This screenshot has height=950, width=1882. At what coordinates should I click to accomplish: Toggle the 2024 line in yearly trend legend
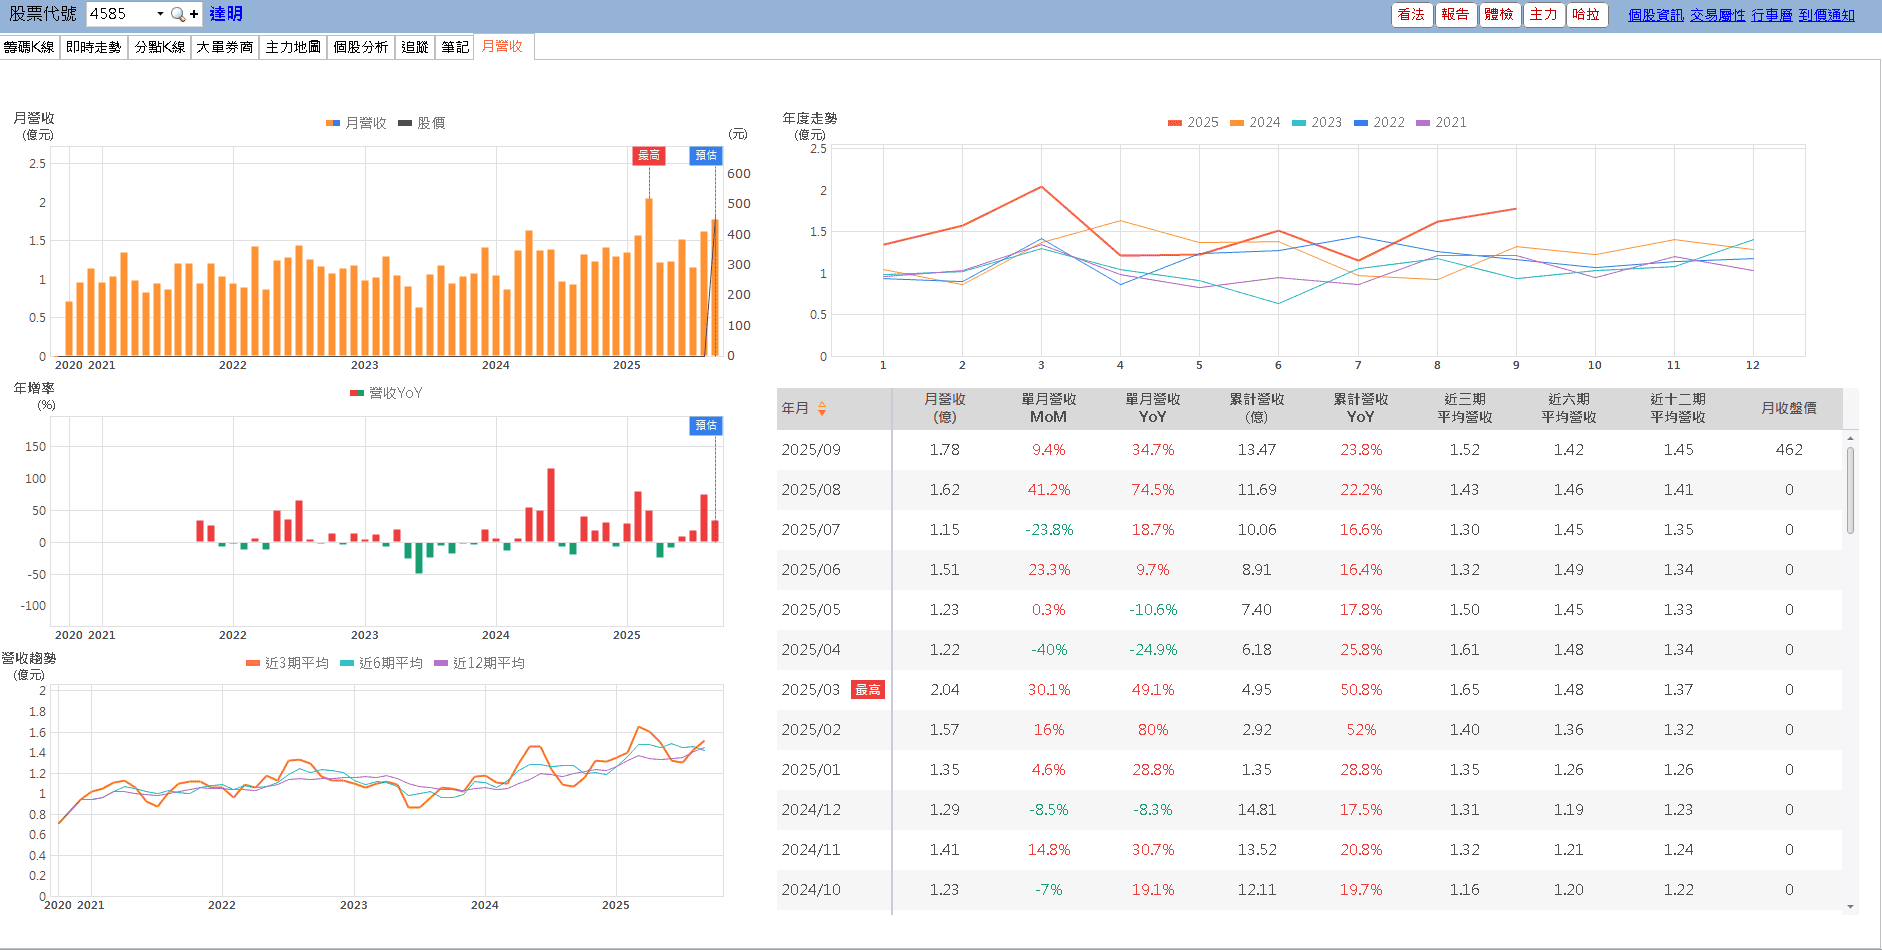point(1255,122)
